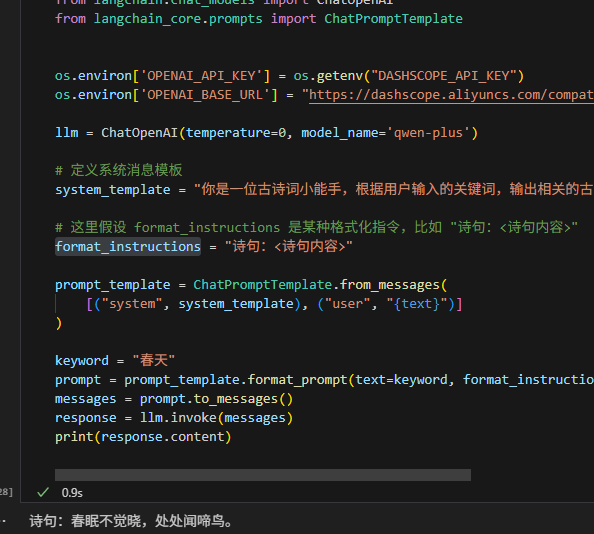This screenshot has height=534, width=594.
Task: Click the comment starting '# 这里假设'
Action: [x=316, y=227]
